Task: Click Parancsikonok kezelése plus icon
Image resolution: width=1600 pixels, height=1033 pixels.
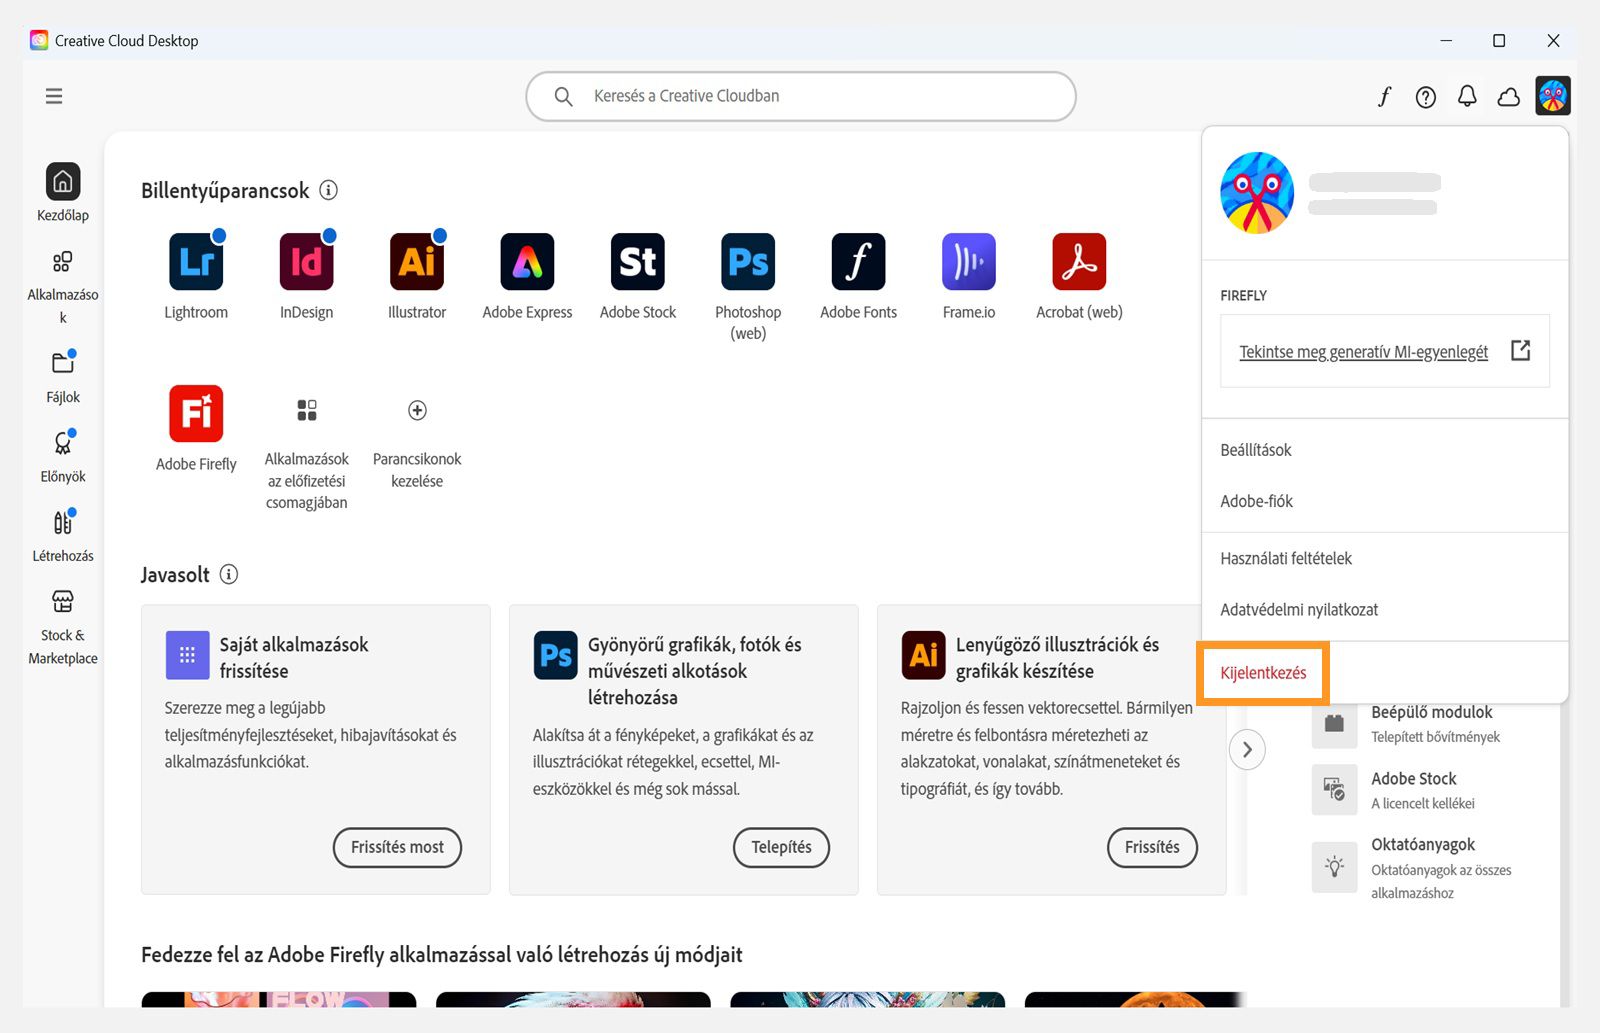Action: (417, 410)
